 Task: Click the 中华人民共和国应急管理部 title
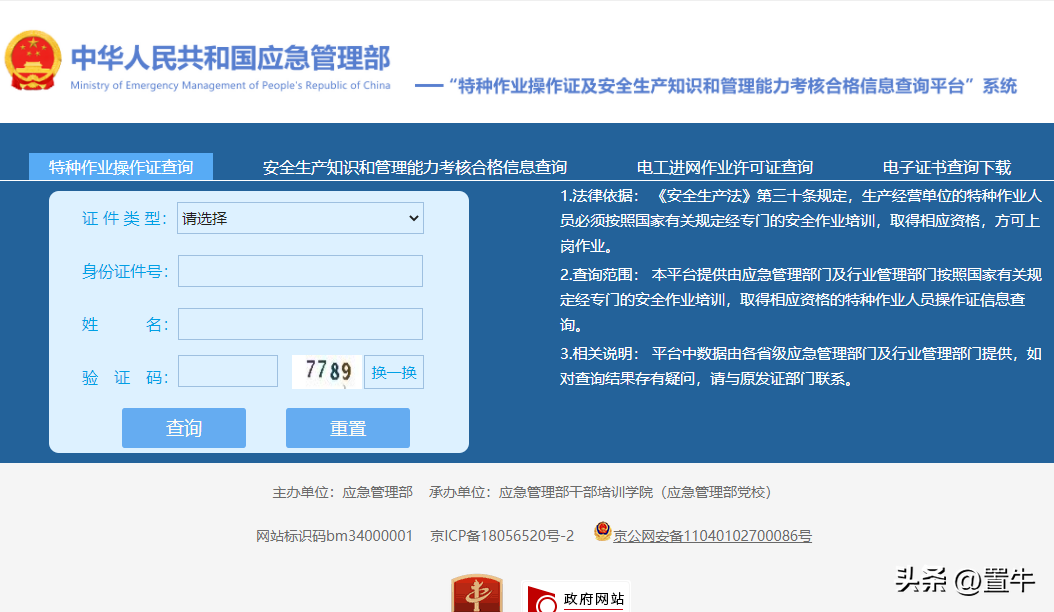pos(231,58)
